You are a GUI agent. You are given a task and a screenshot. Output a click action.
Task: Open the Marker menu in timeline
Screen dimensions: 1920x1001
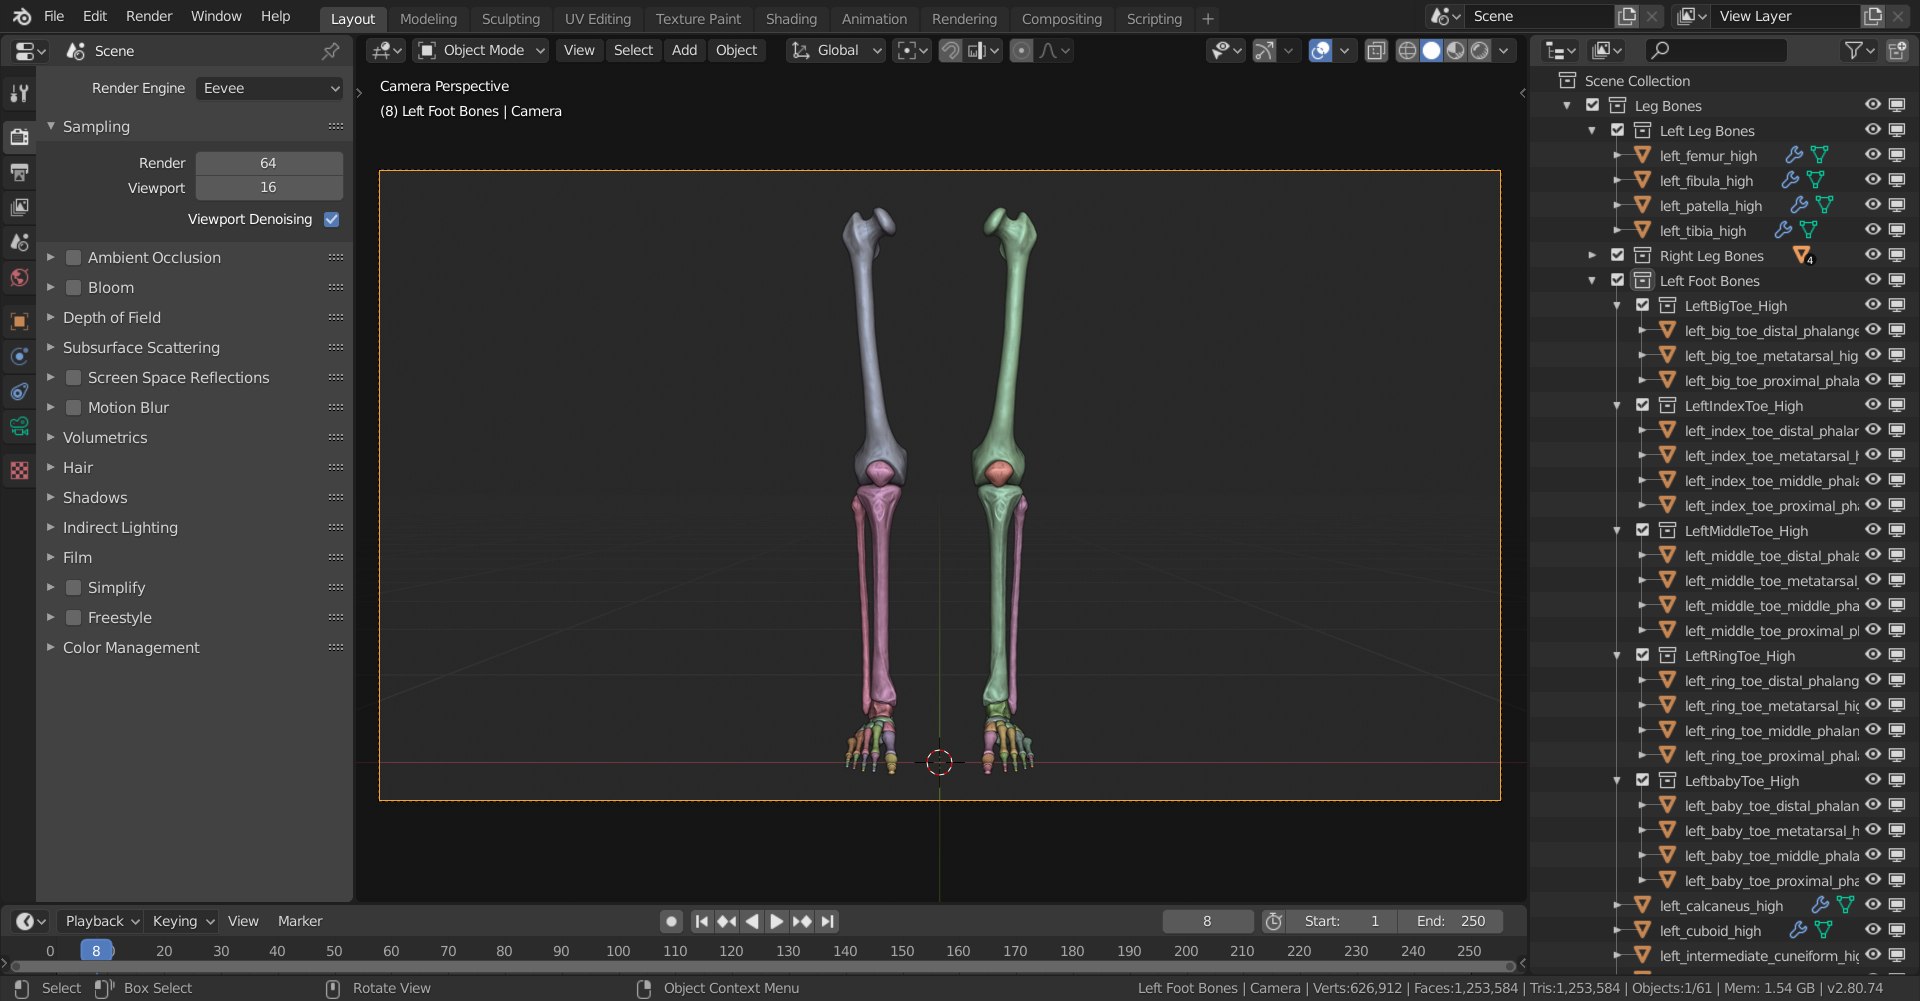pos(300,921)
